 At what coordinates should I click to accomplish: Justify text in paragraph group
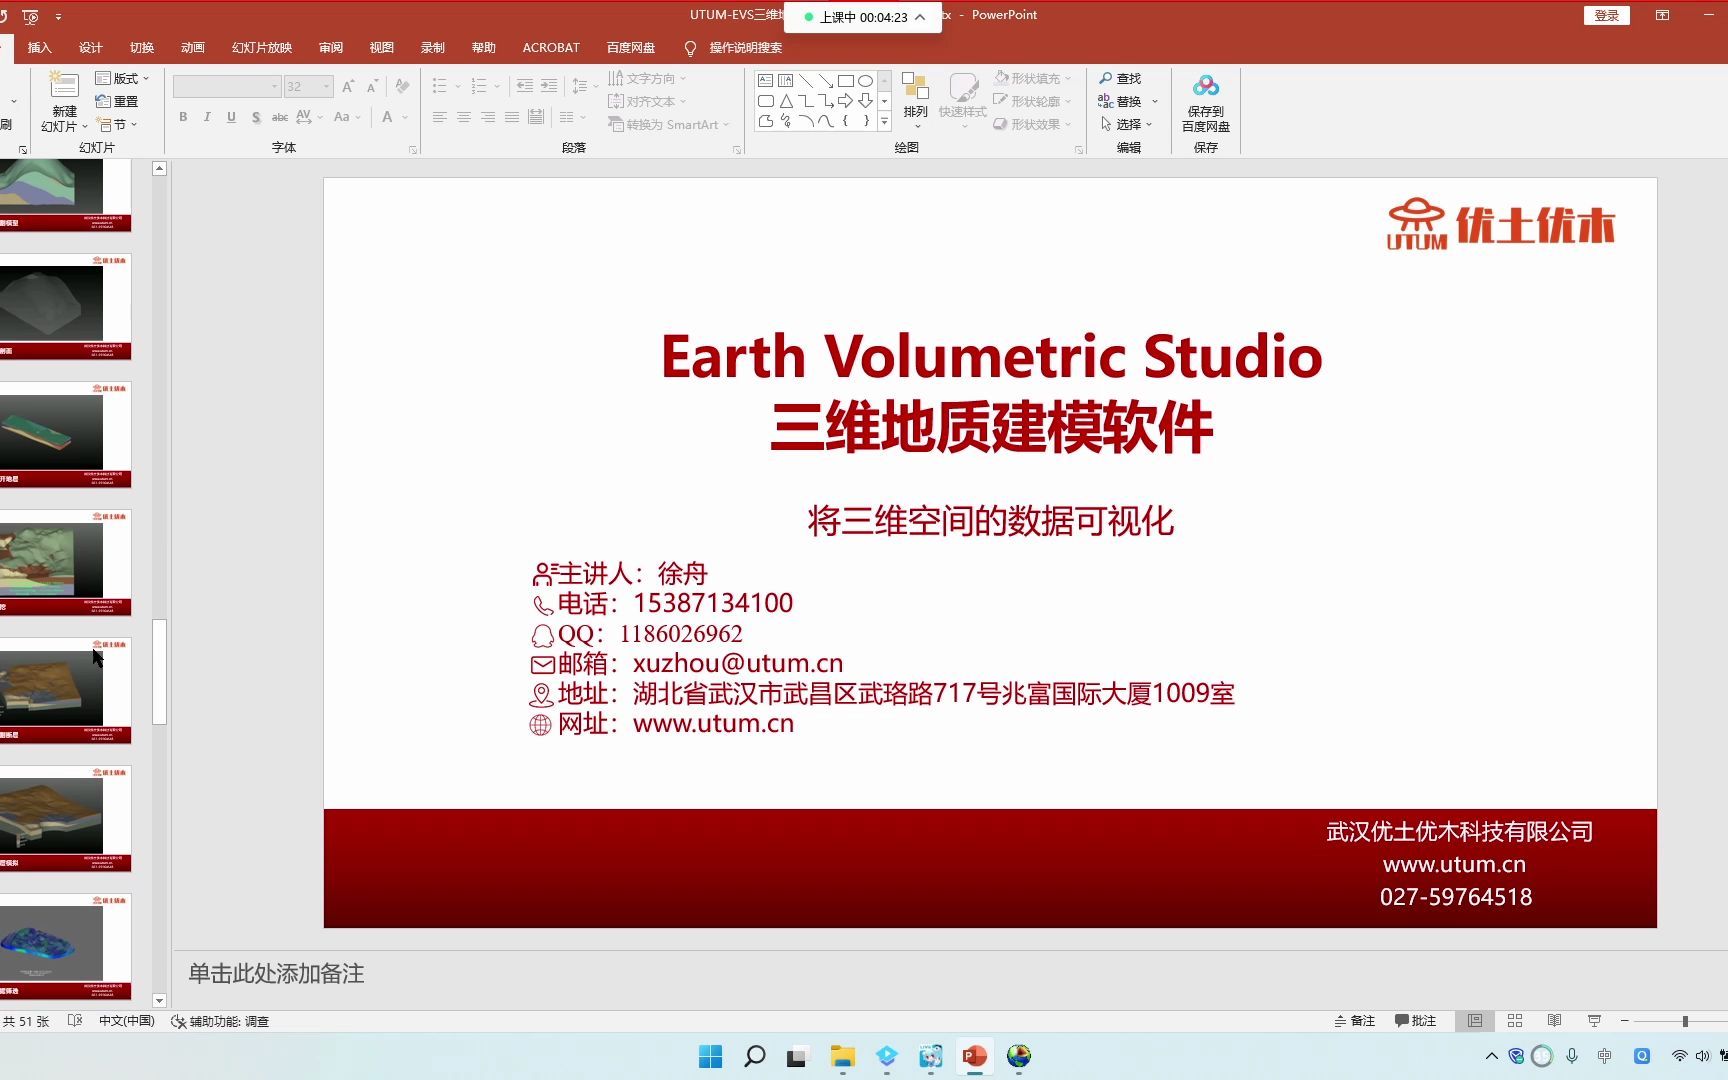point(512,117)
